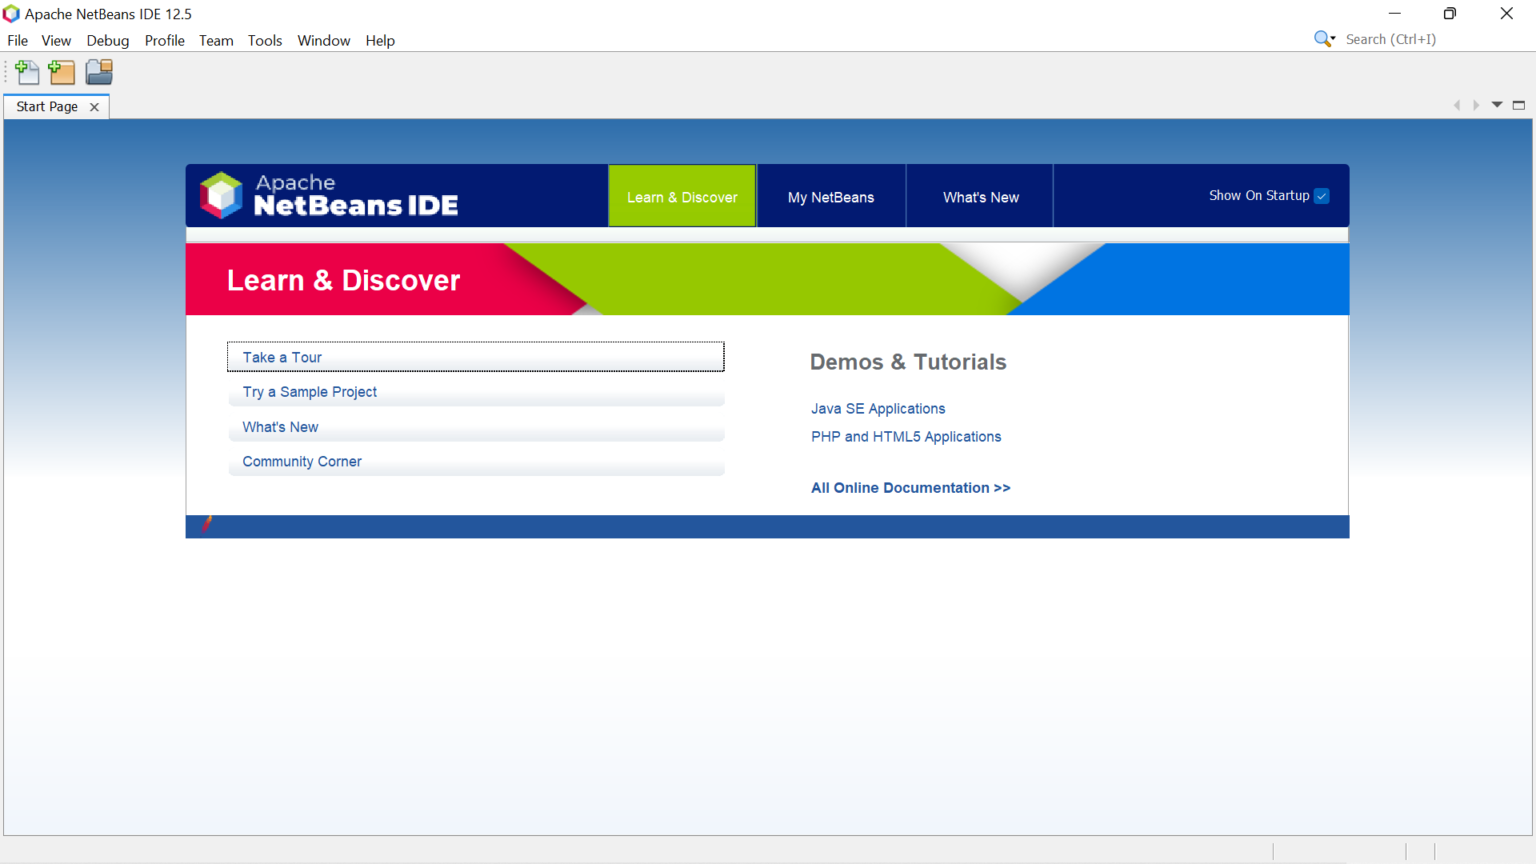The height and width of the screenshot is (864, 1536).
Task: Click the NetBeans logo in the title bar
Action: (x=10, y=13)
